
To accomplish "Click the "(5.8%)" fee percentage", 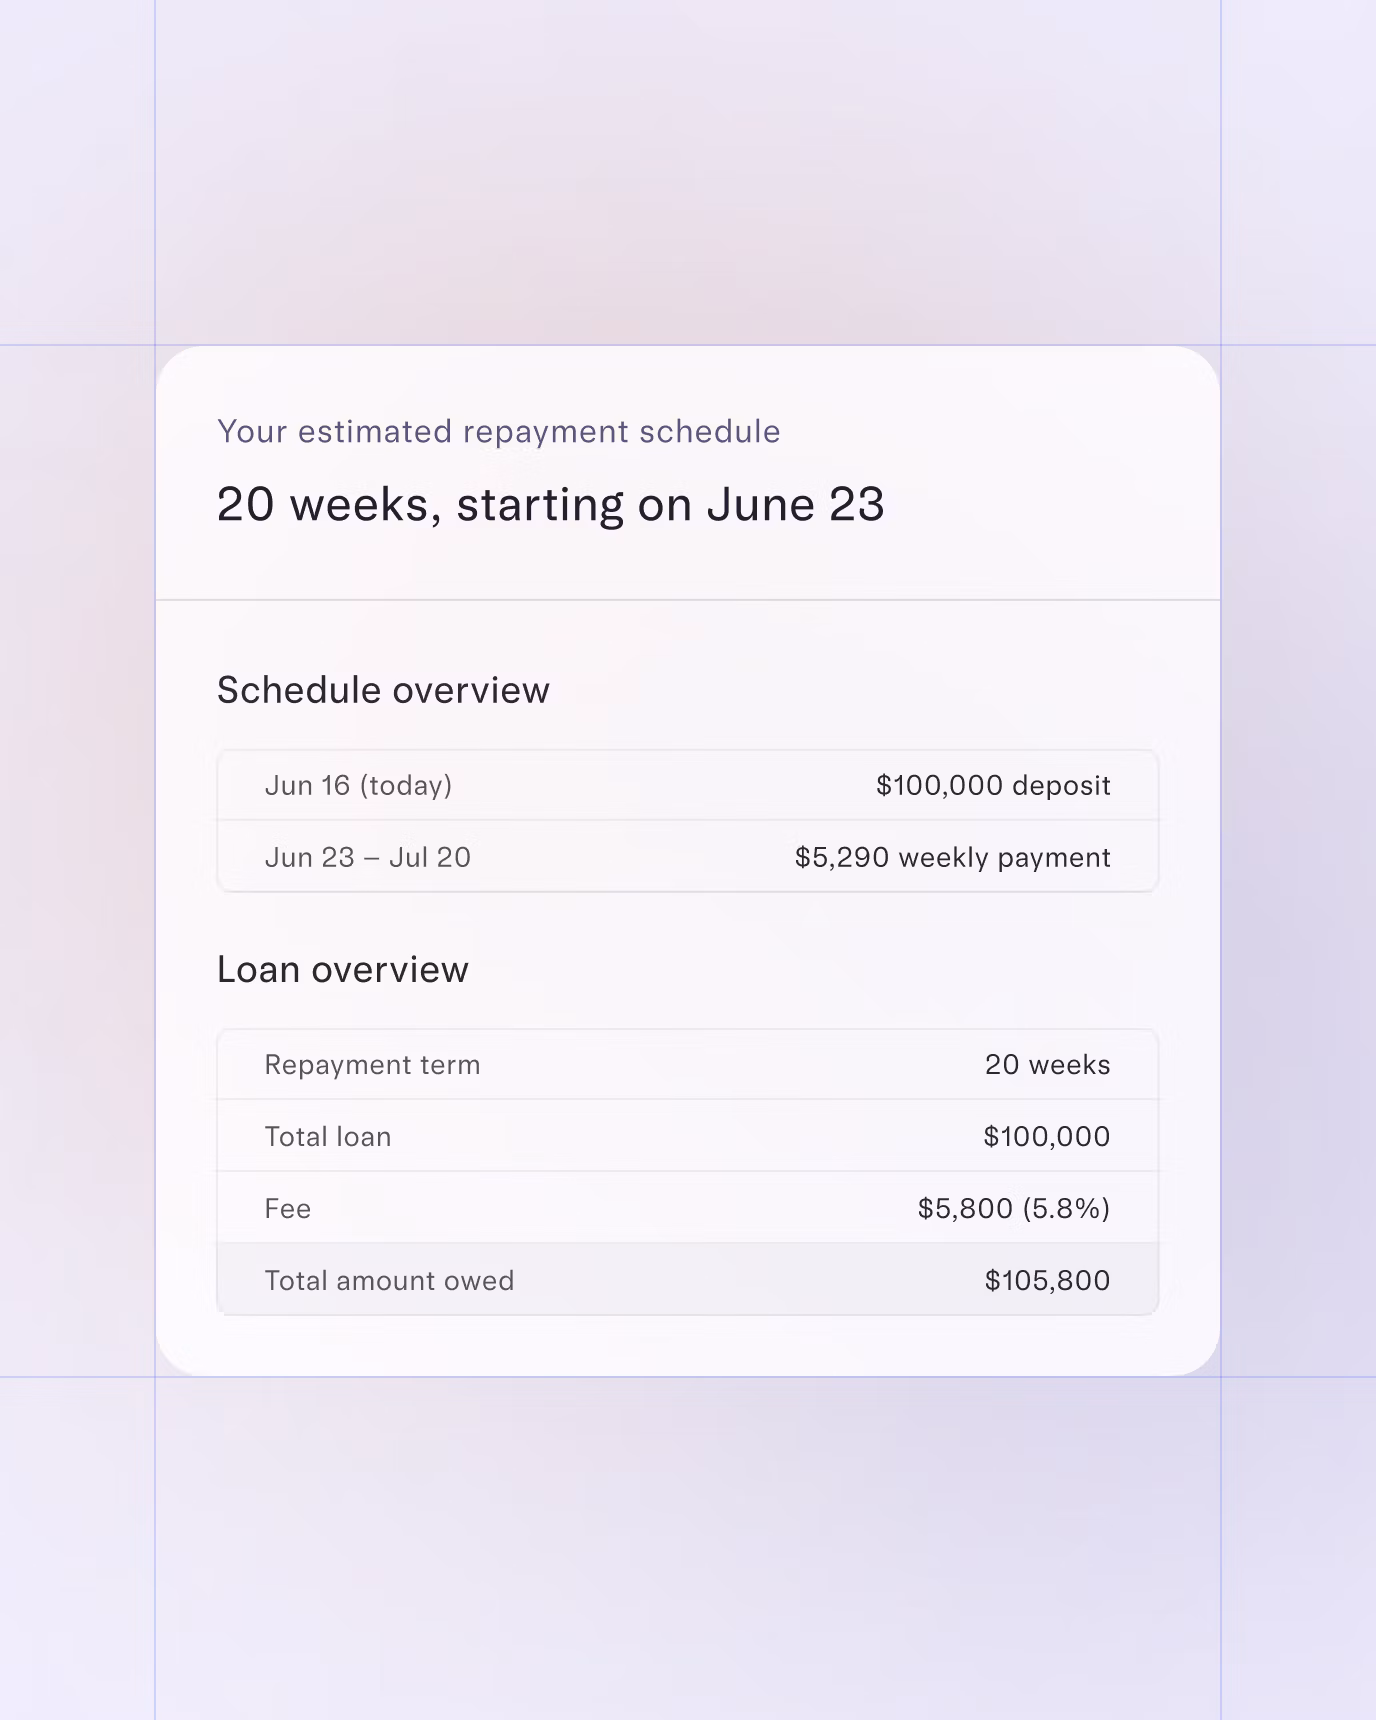I will [1066, 1209].
